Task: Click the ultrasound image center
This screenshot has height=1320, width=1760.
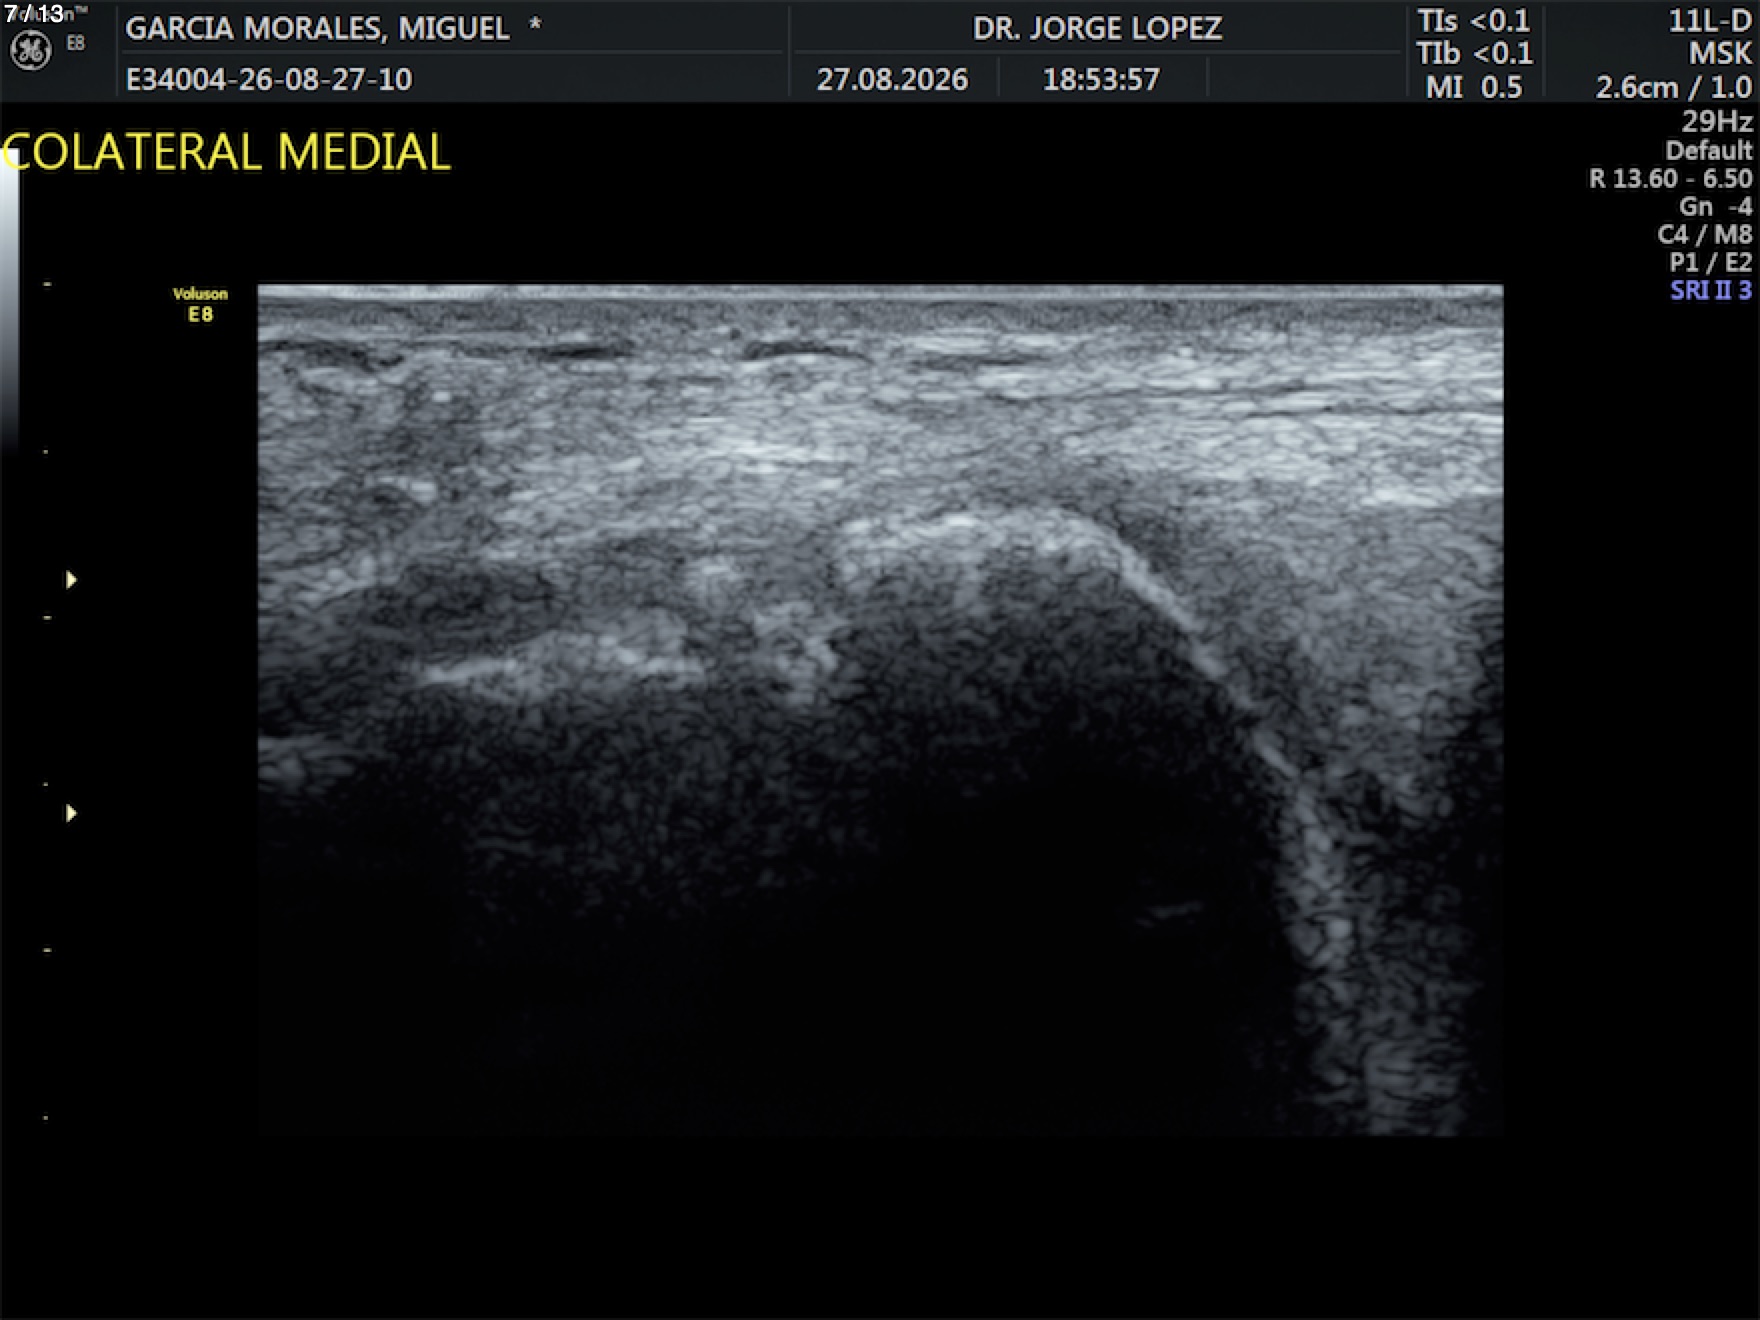Action: 880,710
